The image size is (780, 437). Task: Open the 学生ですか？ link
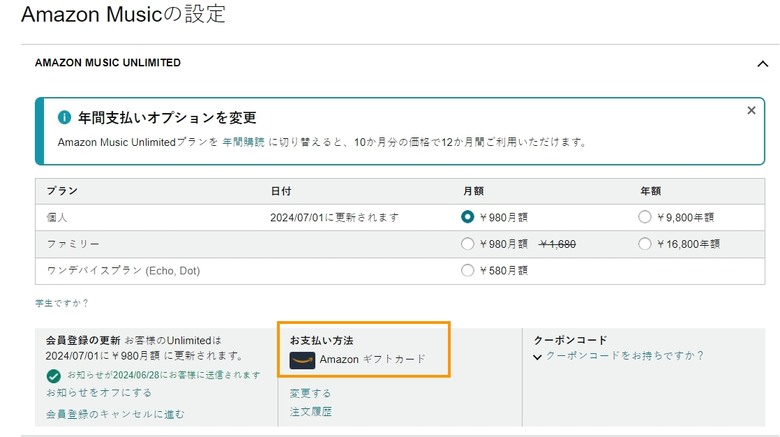coord(62,303)
